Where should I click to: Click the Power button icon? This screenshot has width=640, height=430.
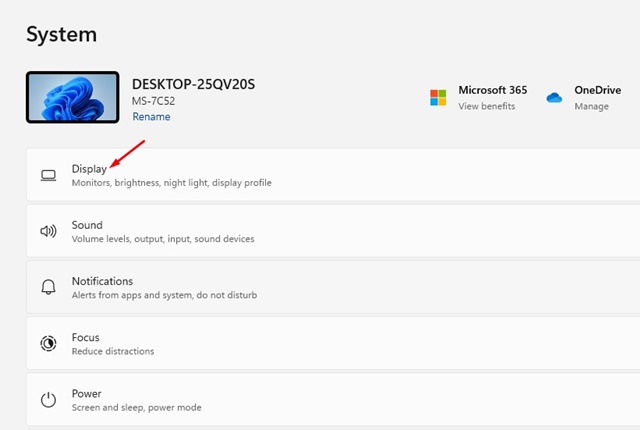tap(48, 399)
